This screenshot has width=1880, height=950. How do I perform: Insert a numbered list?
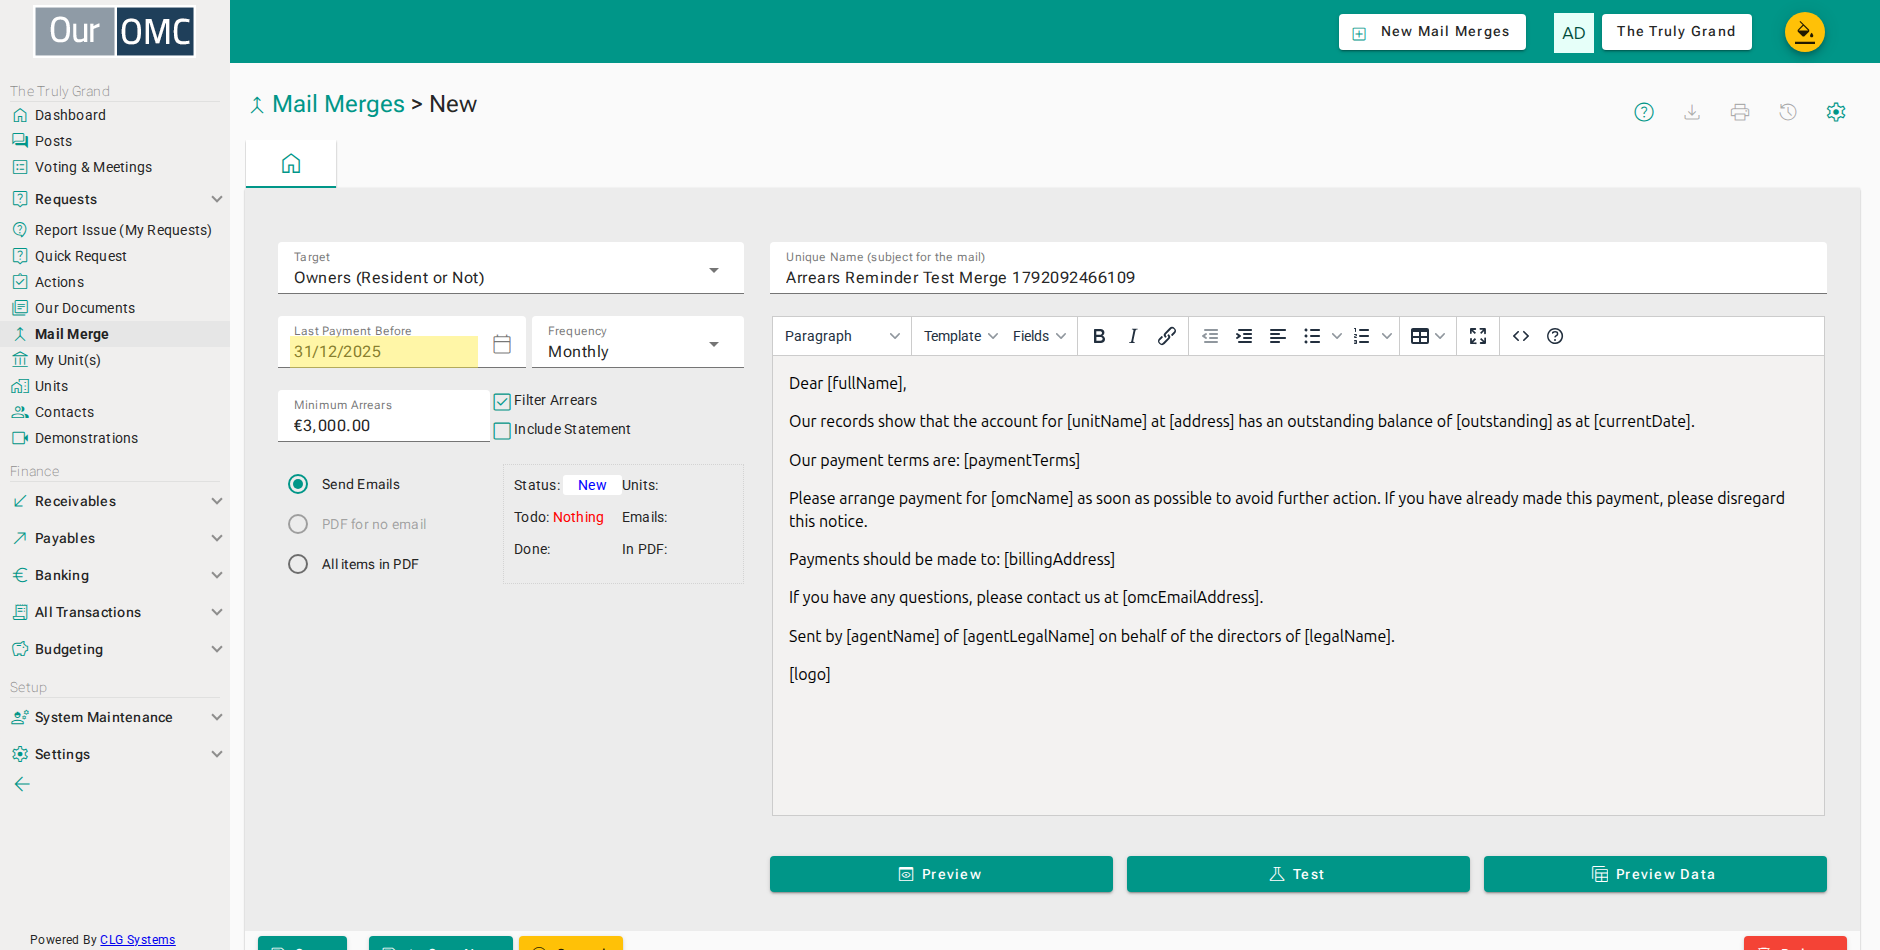coord(1361,336)
